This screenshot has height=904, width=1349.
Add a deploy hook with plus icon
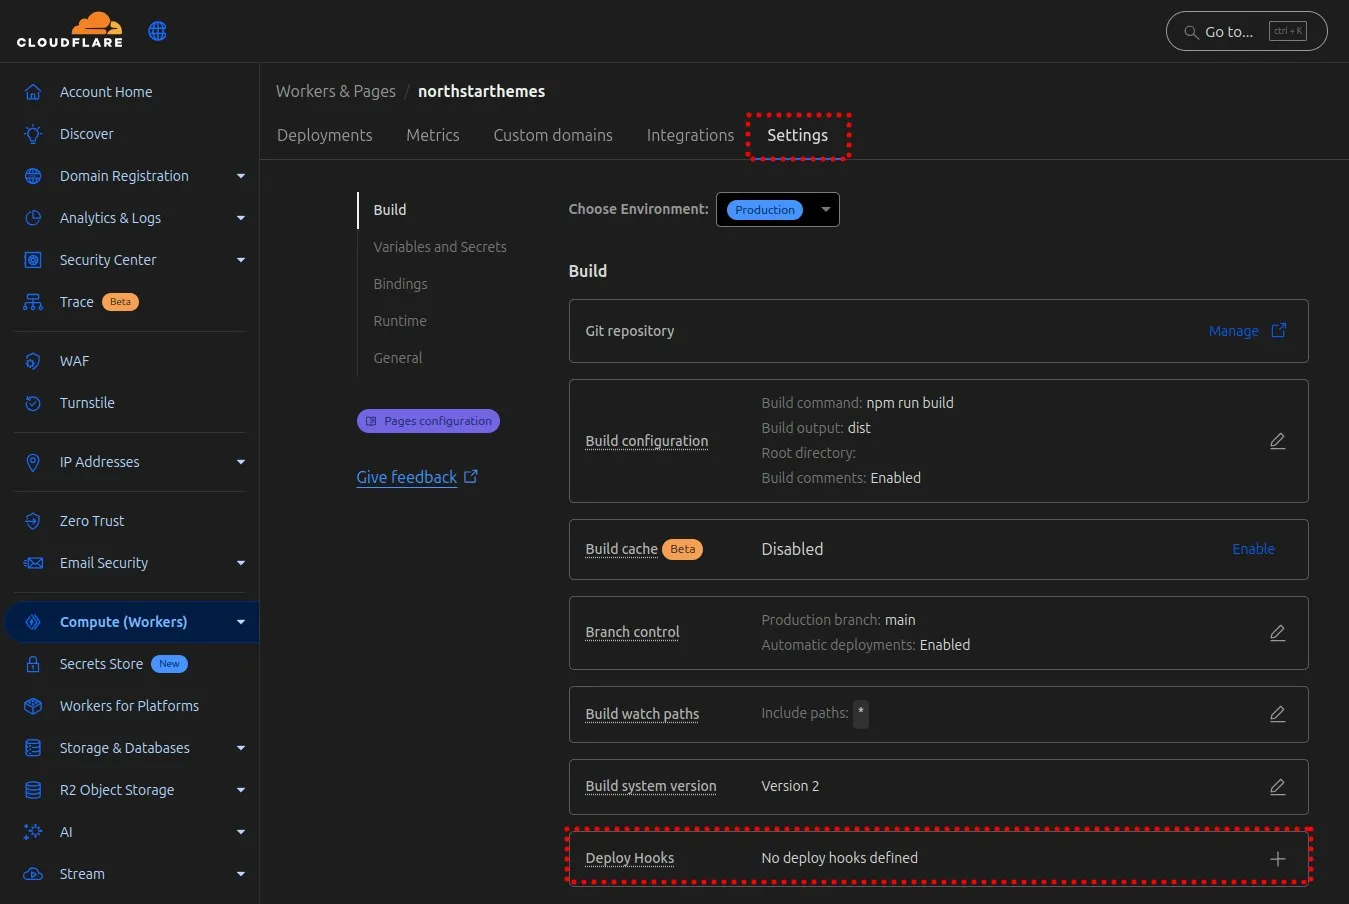1277,859
